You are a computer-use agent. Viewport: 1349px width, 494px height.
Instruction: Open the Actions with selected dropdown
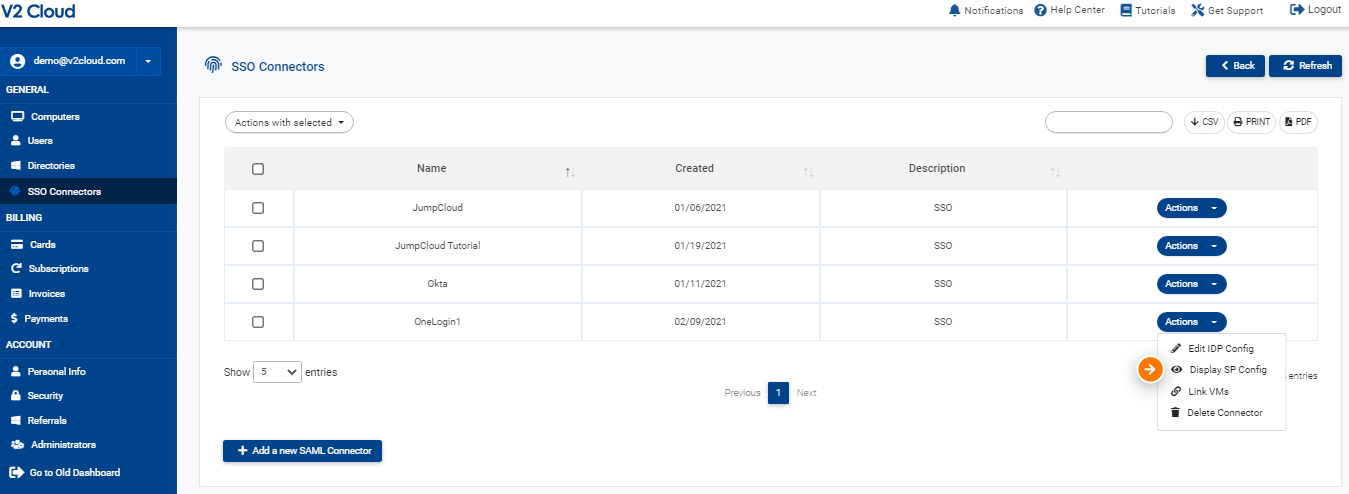(x=289, y=122)
